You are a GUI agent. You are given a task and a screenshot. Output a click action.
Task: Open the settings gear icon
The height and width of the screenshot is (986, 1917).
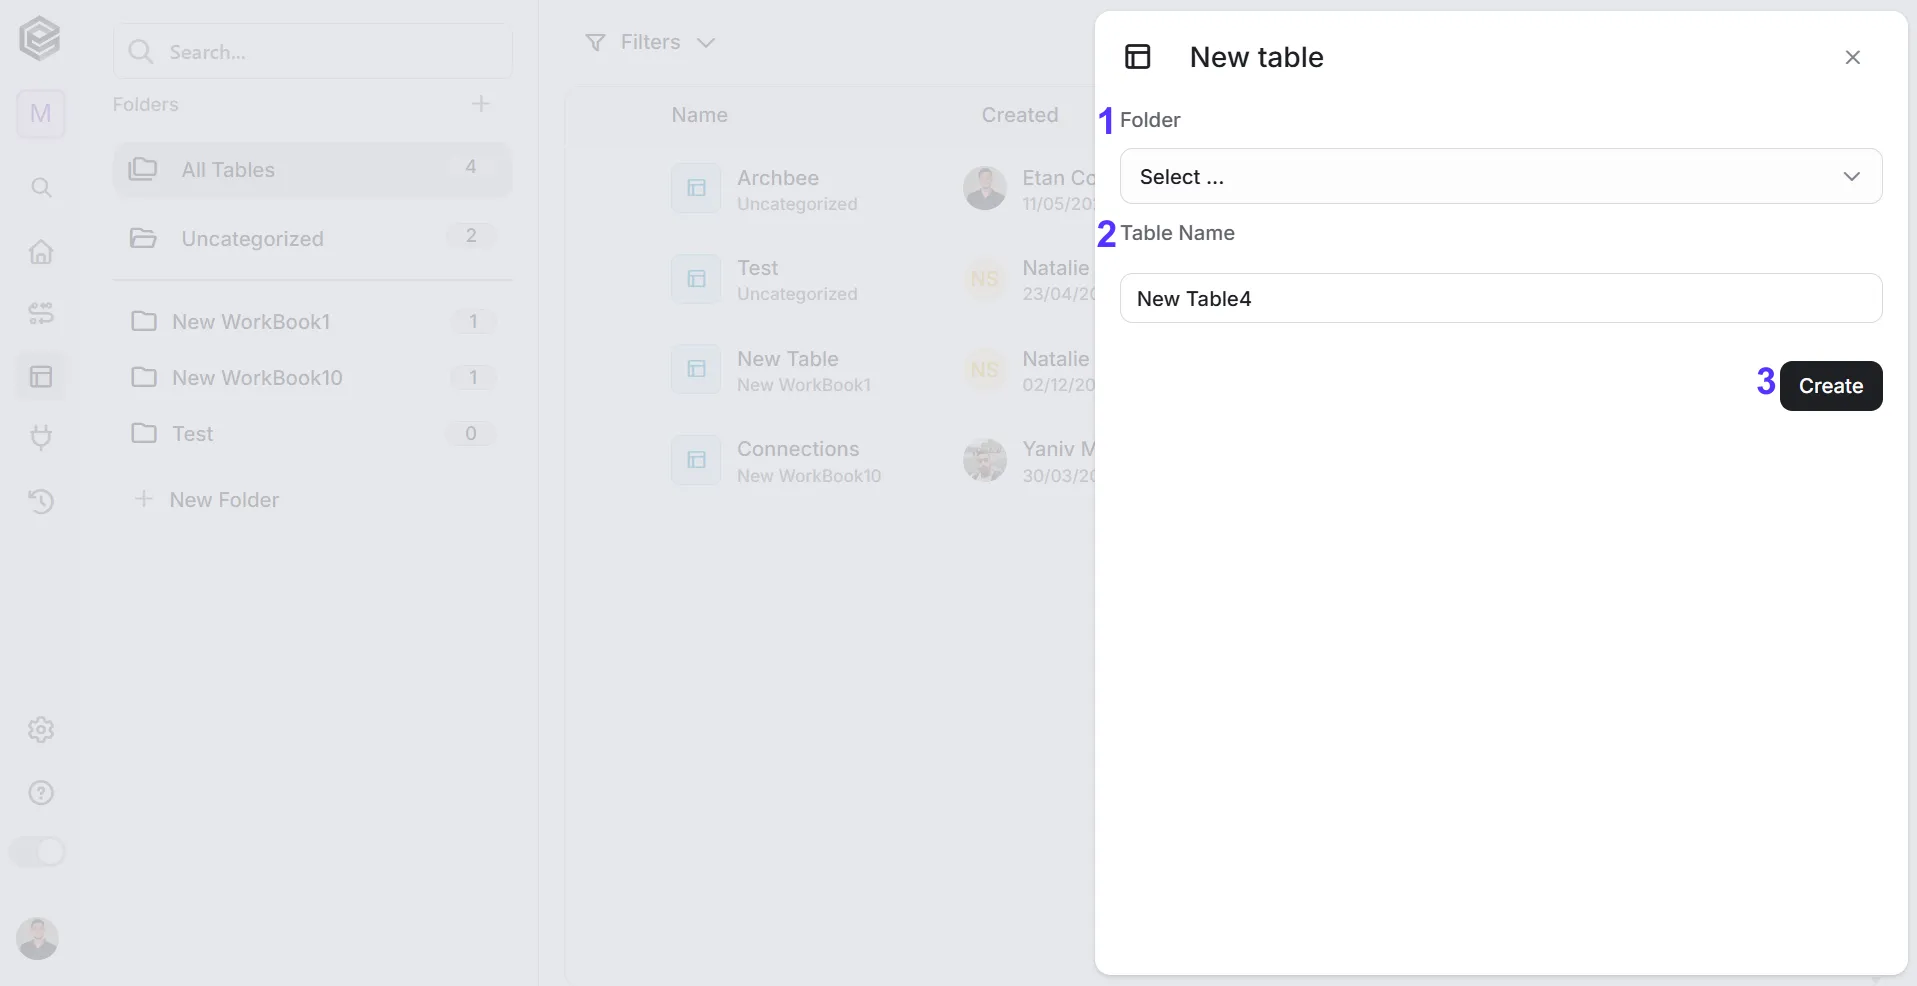click(x=41, y=730)
